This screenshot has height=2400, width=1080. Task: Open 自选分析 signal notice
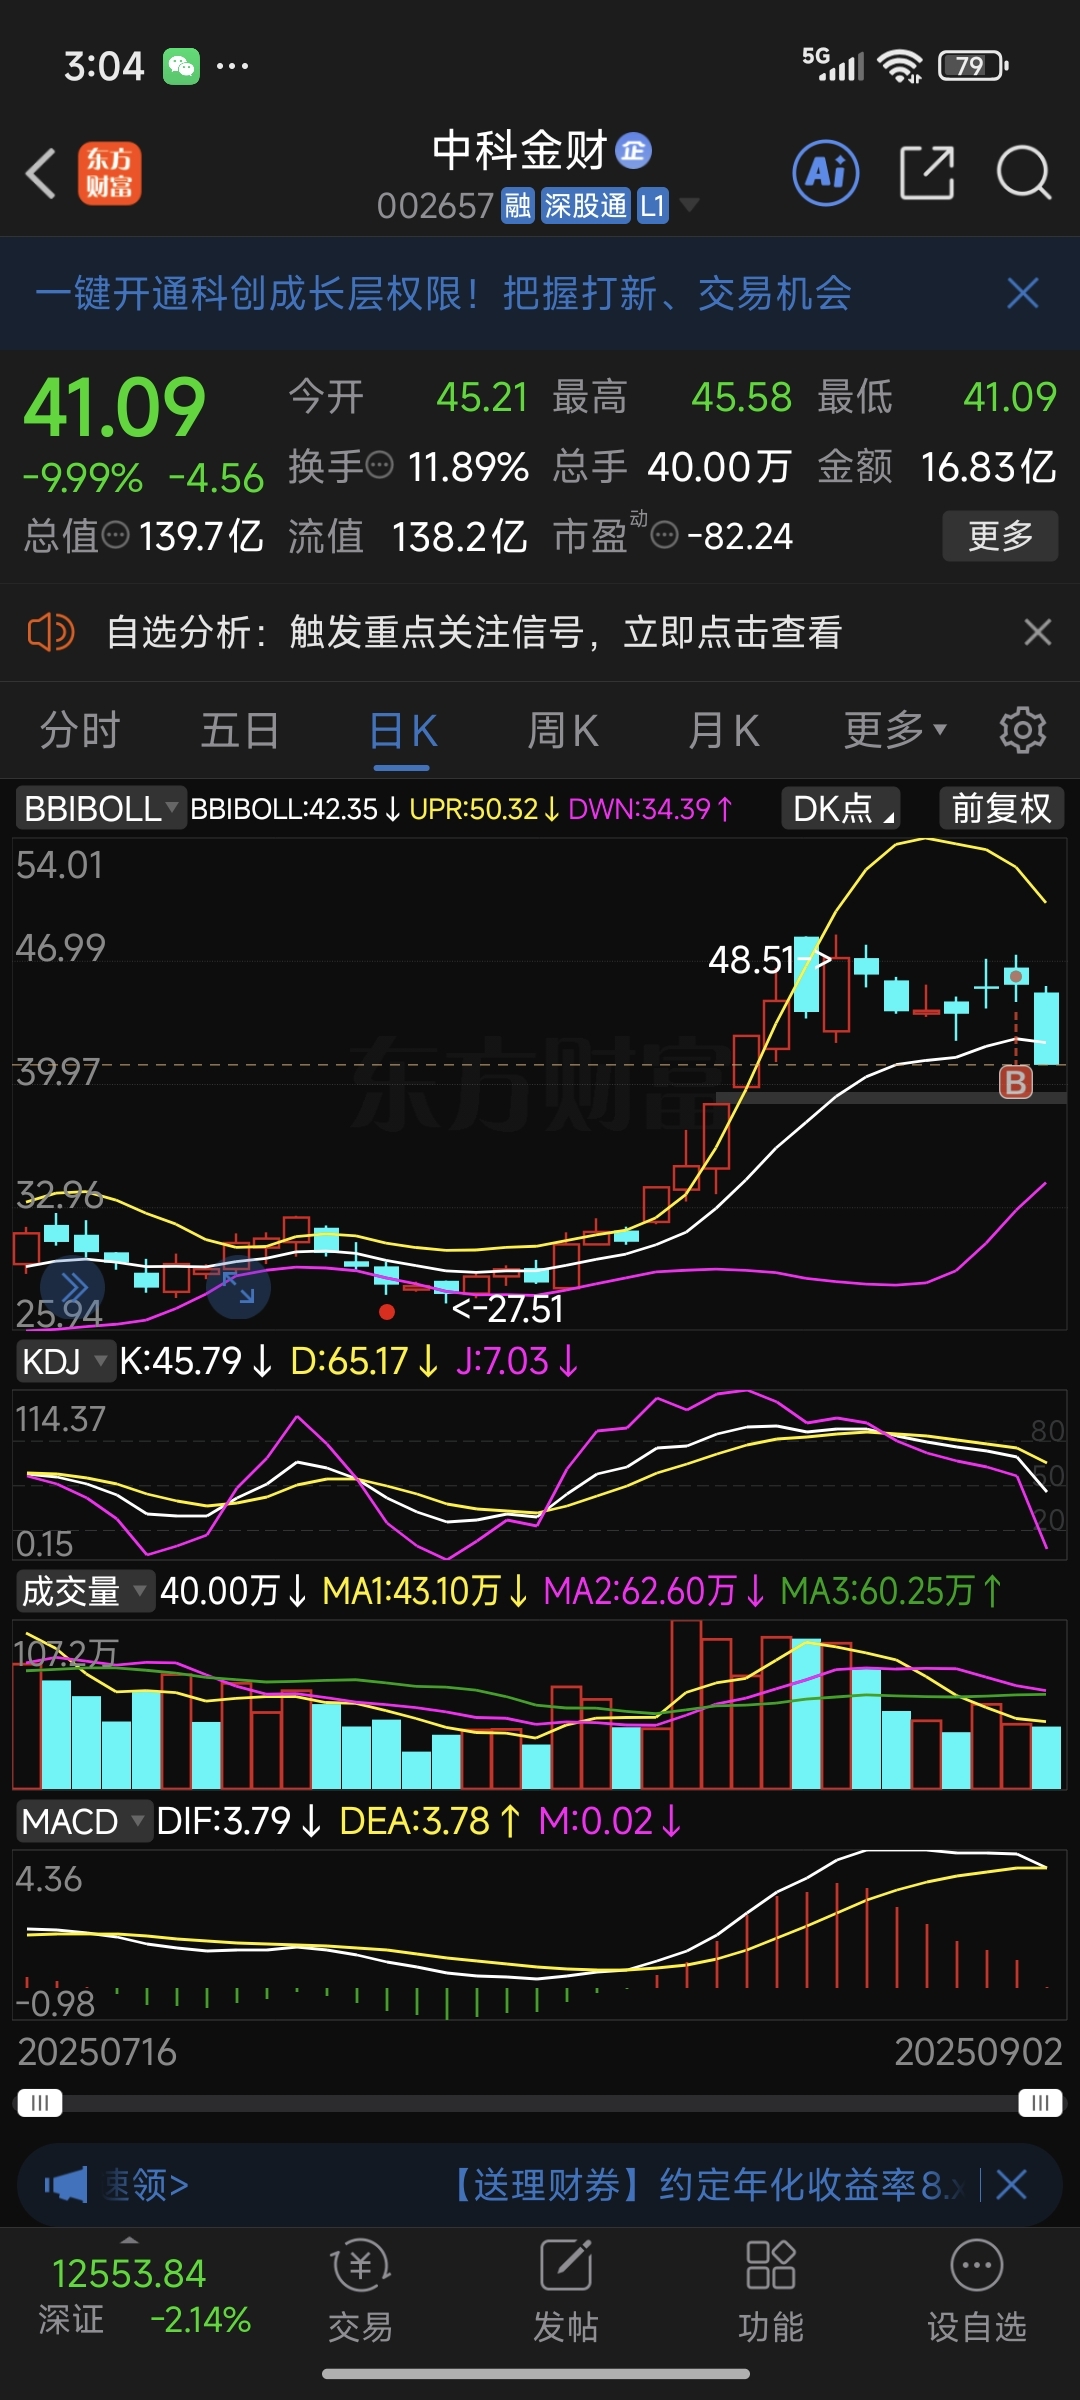474,632
